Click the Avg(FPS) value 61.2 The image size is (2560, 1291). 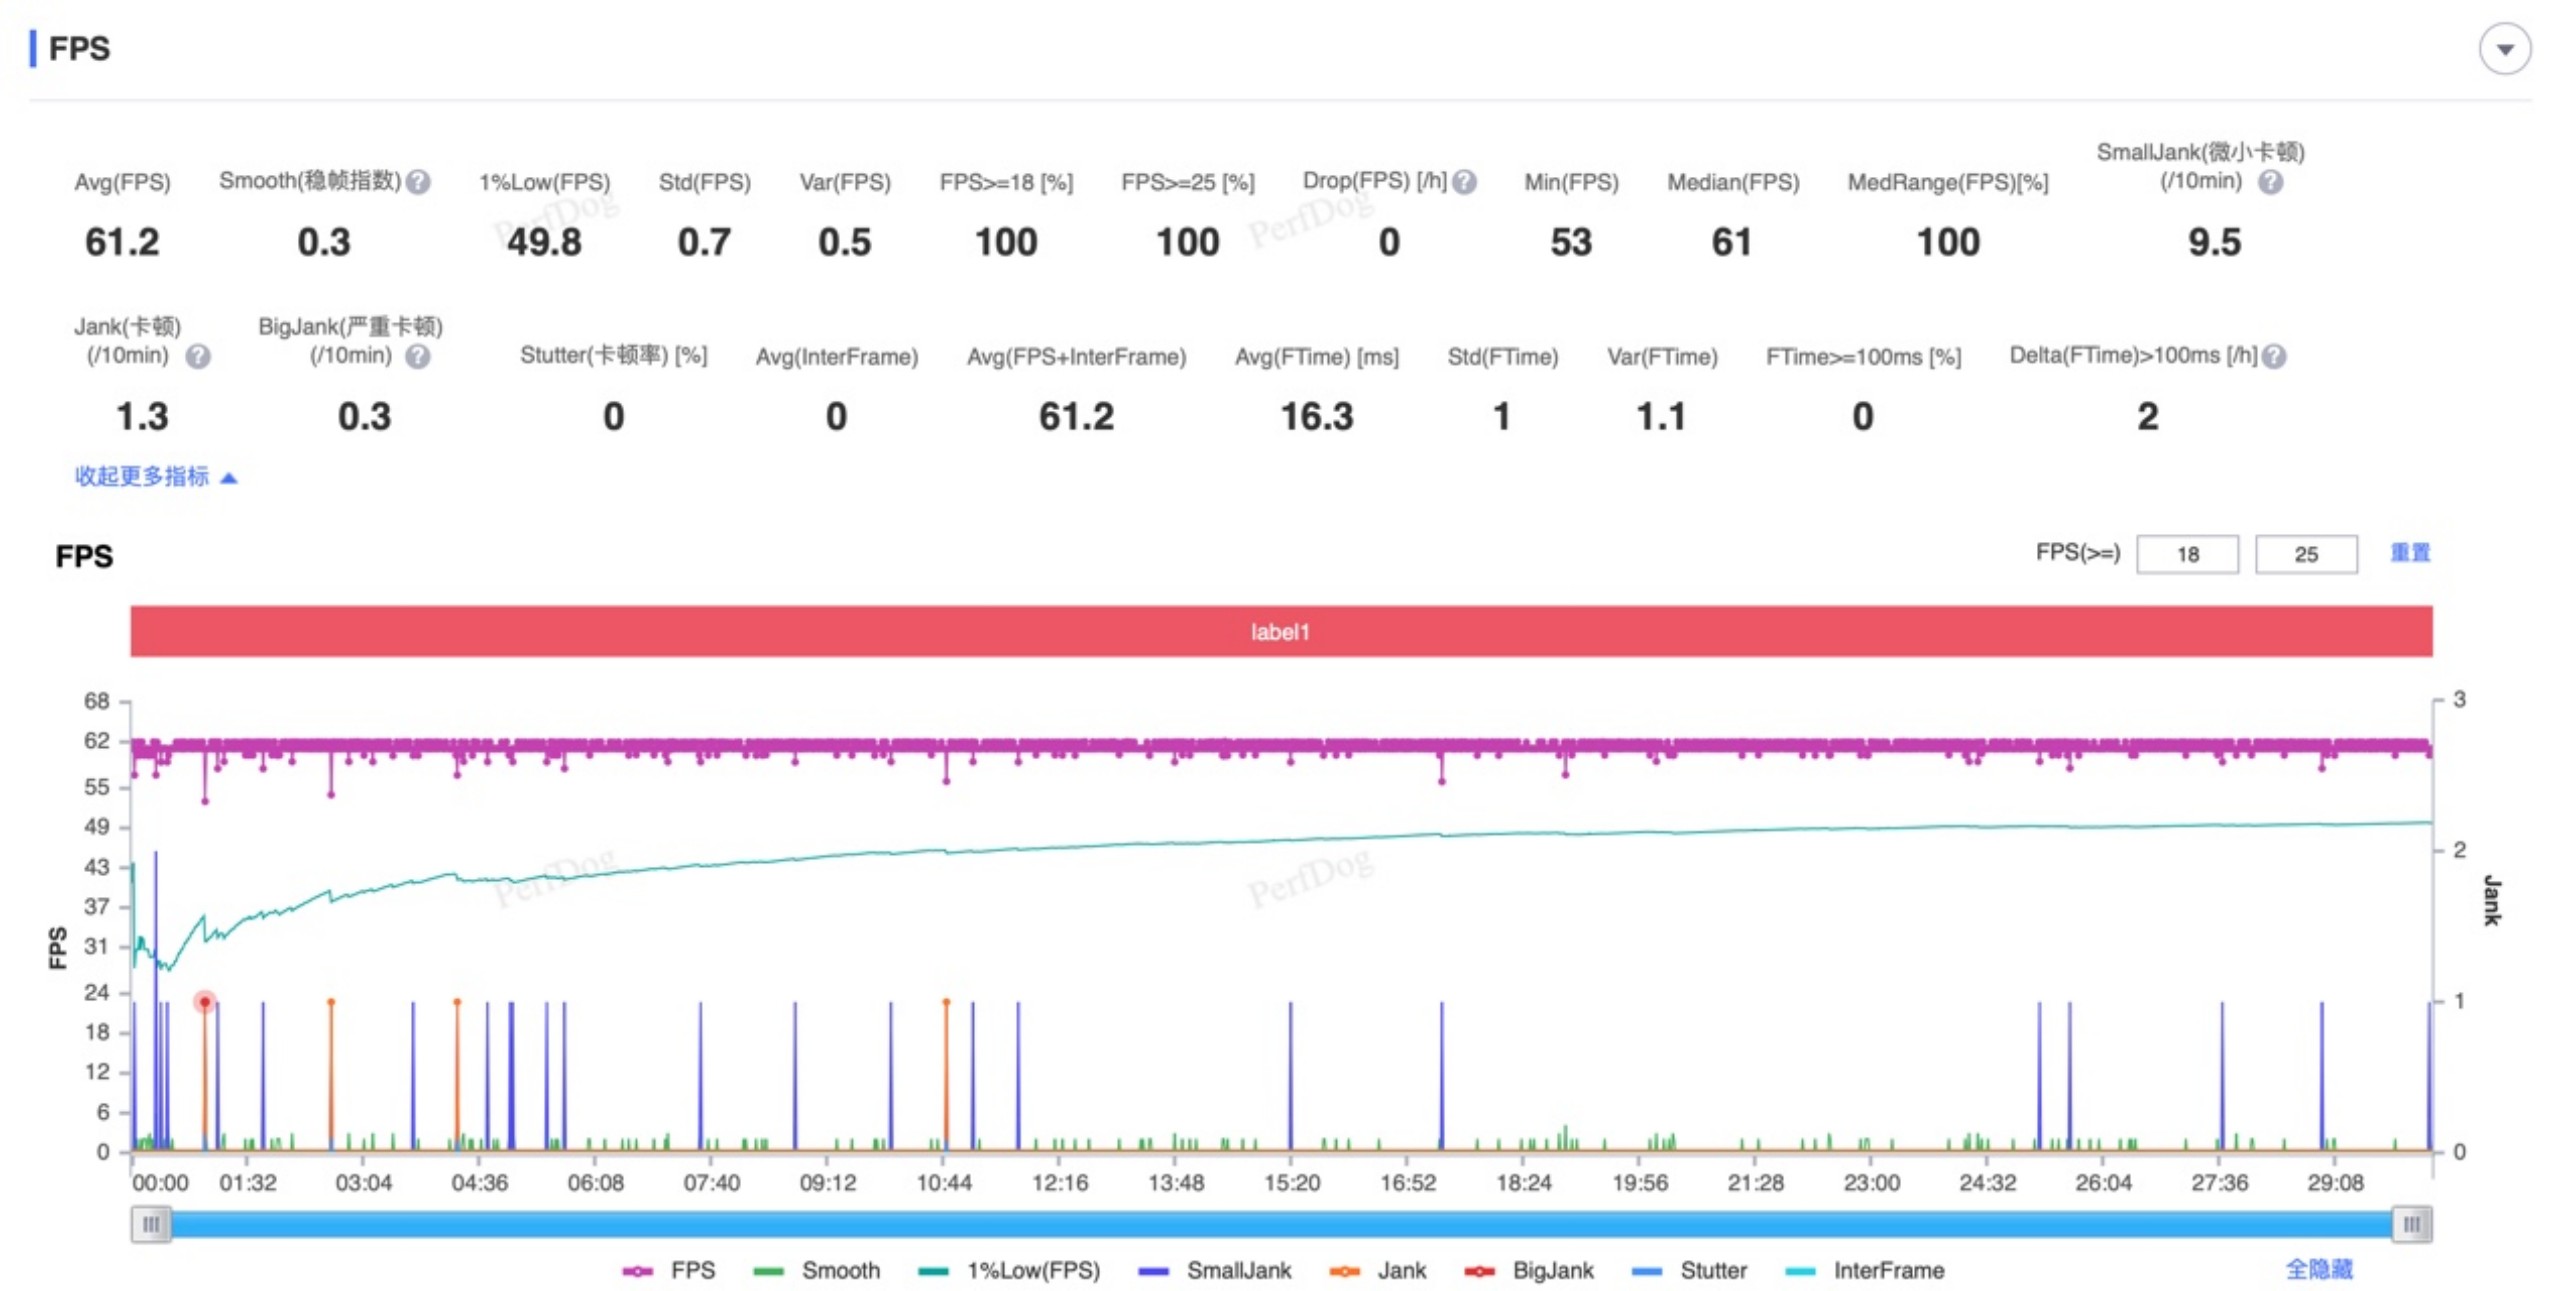pyautogui.click(x=122, y=242)
